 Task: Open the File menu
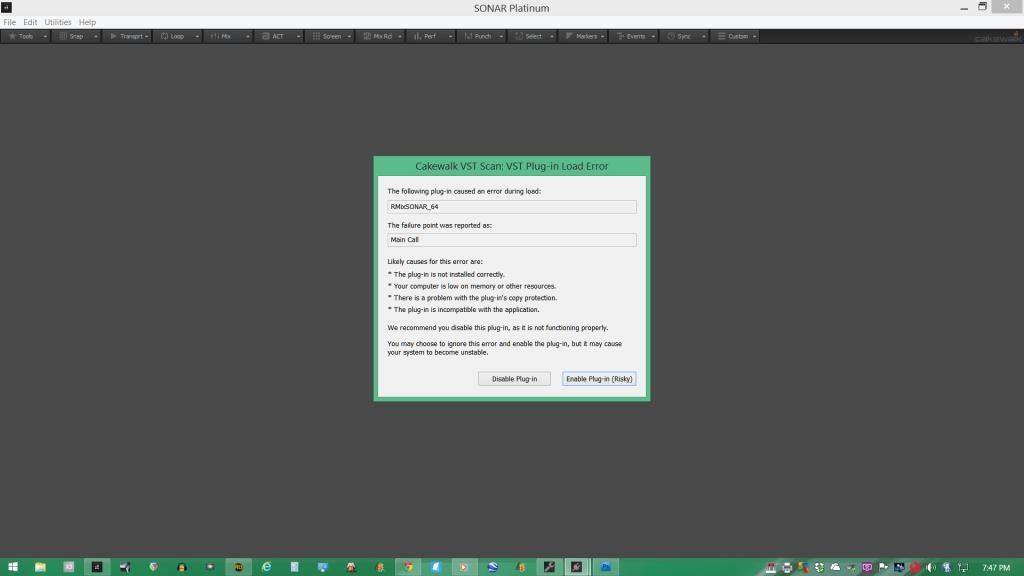10,22
